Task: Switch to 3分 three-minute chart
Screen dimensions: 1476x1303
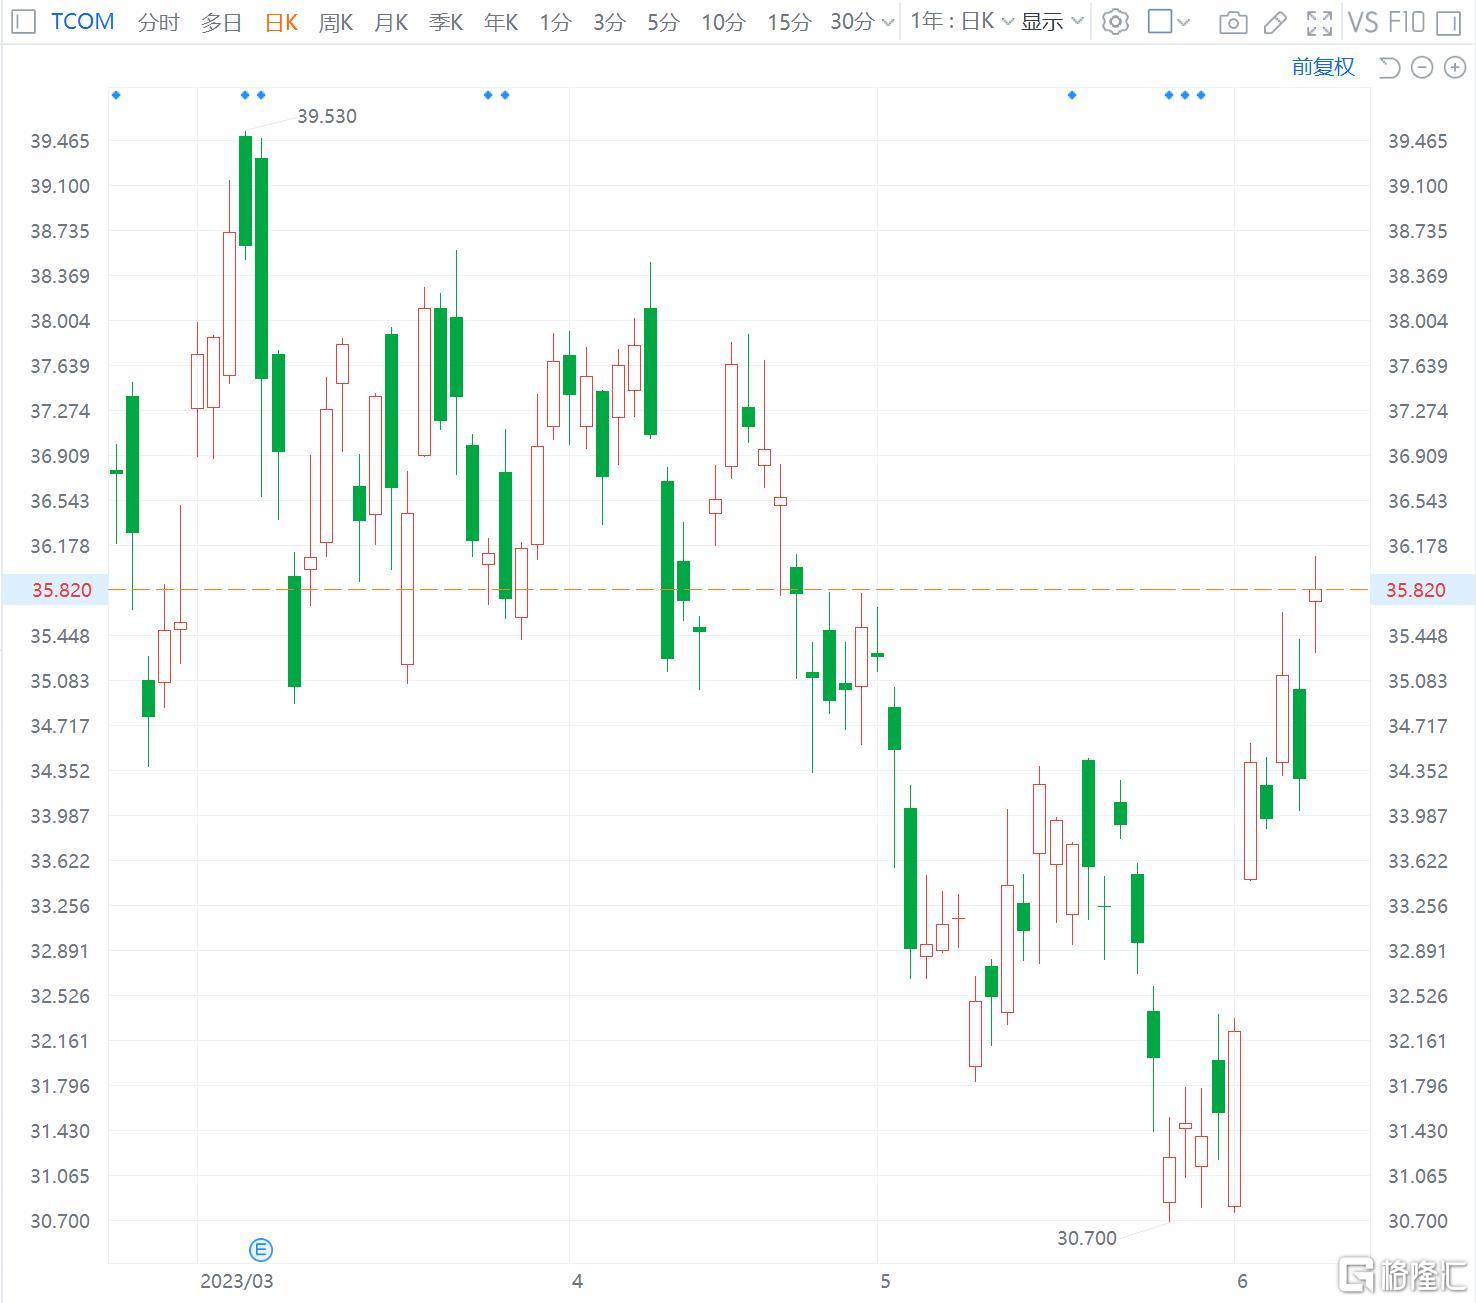Action: point(609,22)
